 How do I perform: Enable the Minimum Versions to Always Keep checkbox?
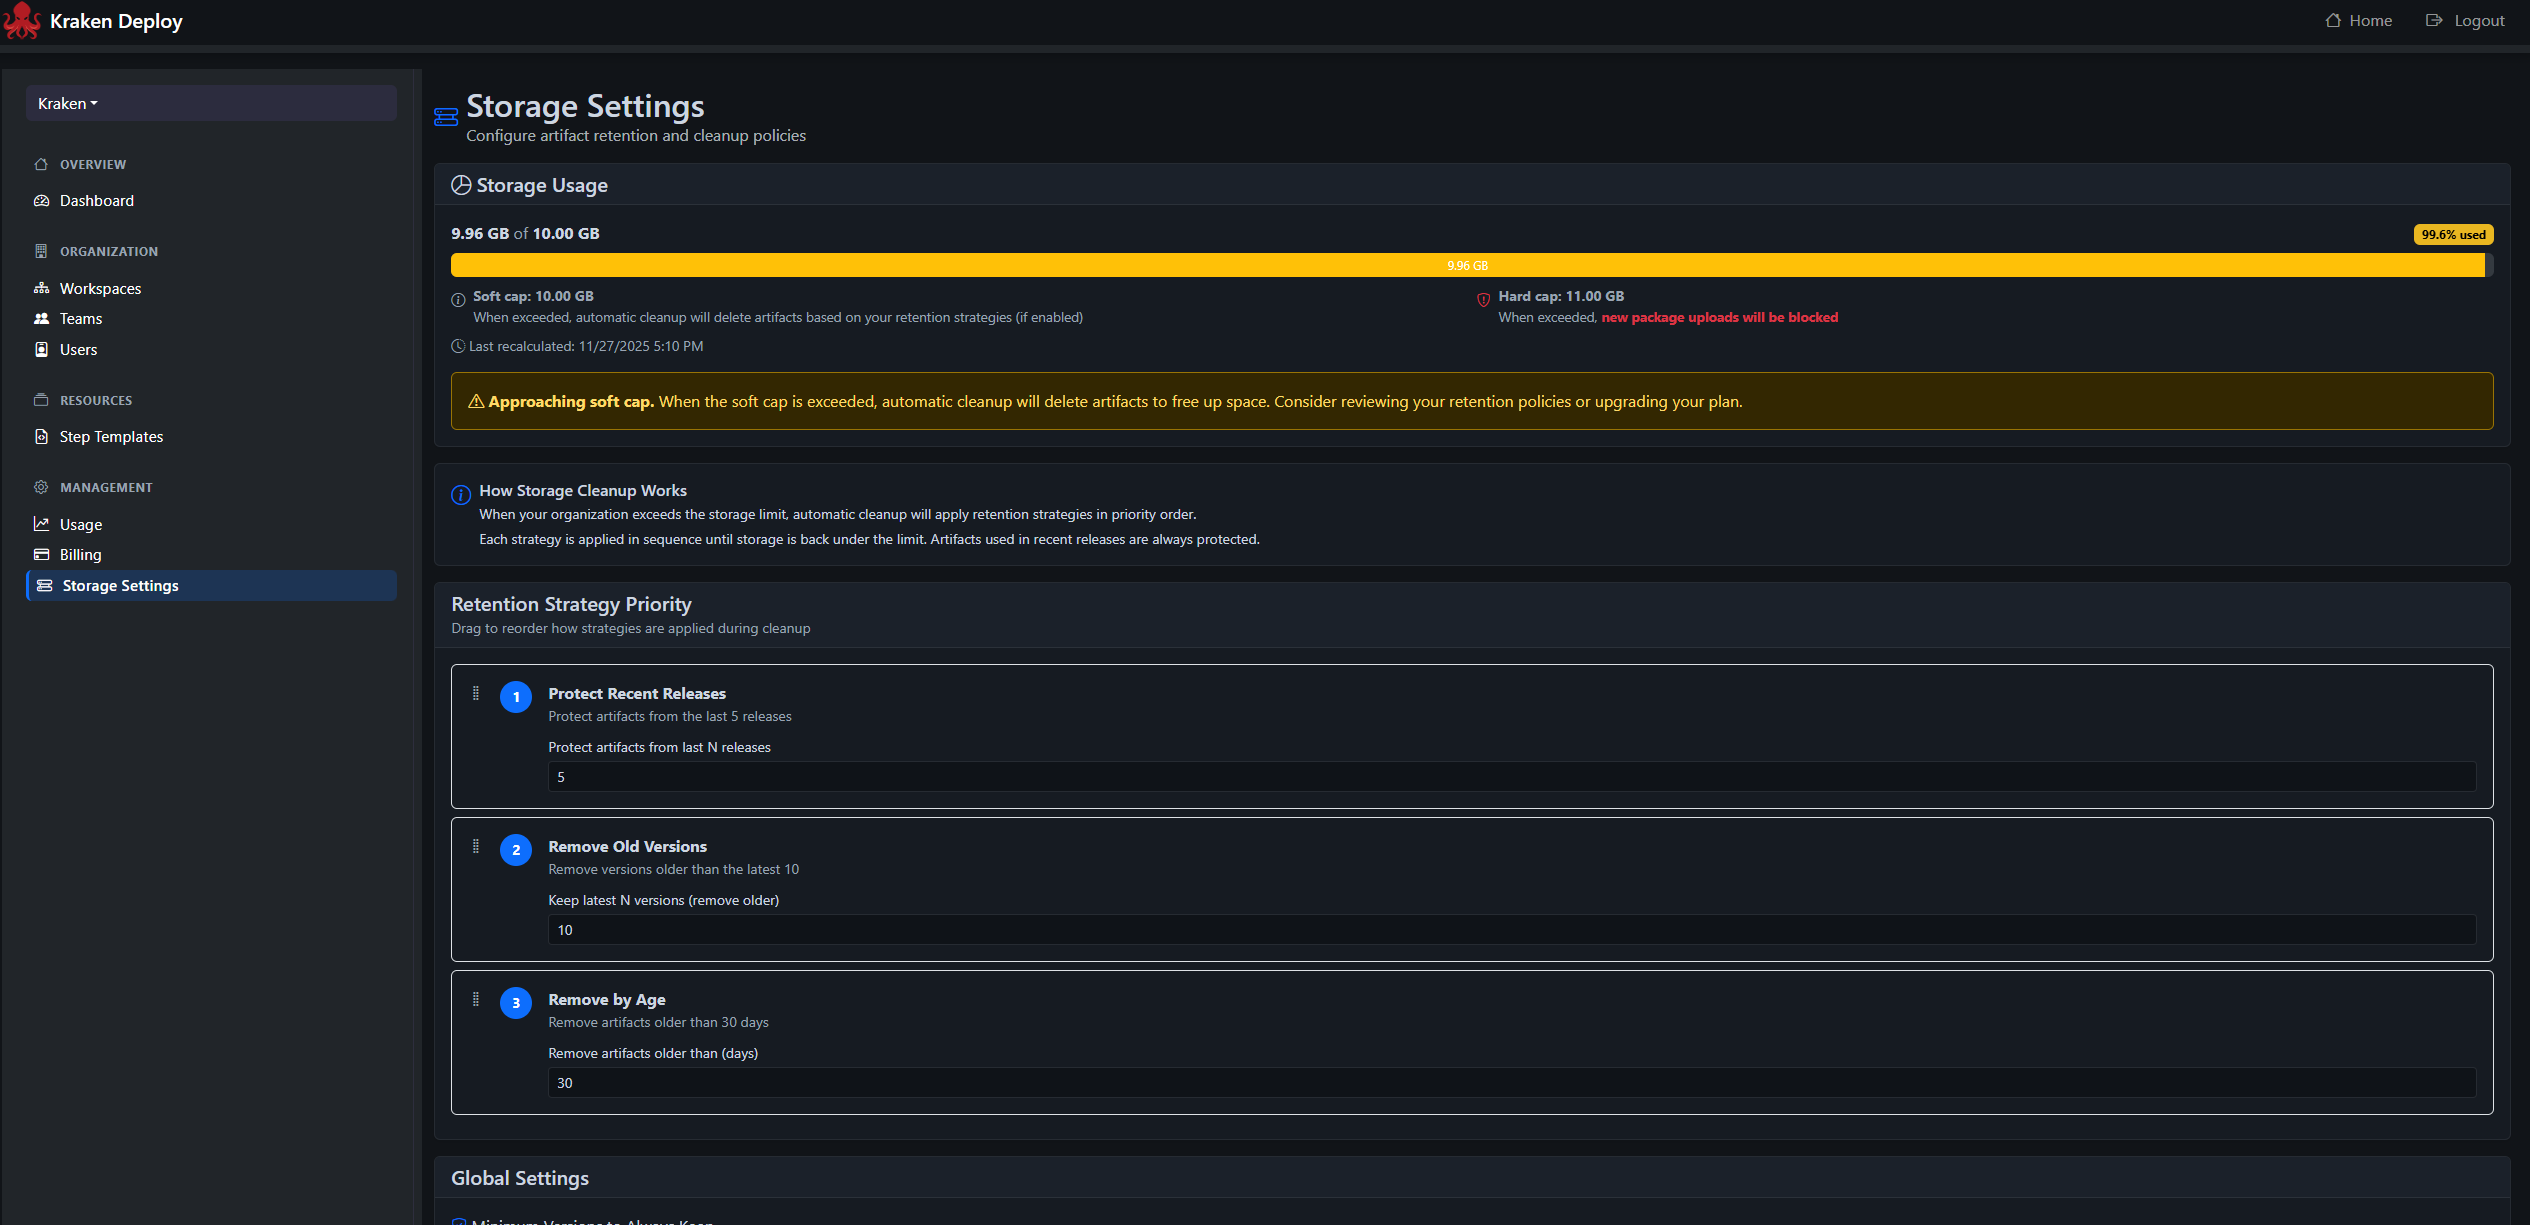(459, 1220)
